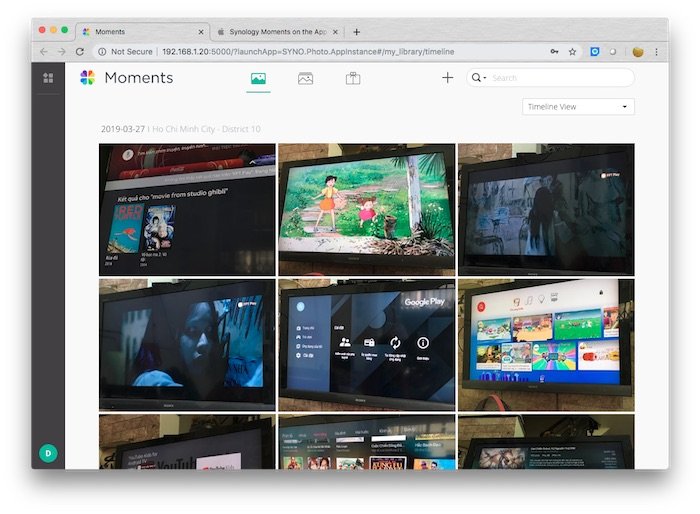This screenshot has height=514, width=700.
Task: Go back in browser history
Action: coord(44,52)
